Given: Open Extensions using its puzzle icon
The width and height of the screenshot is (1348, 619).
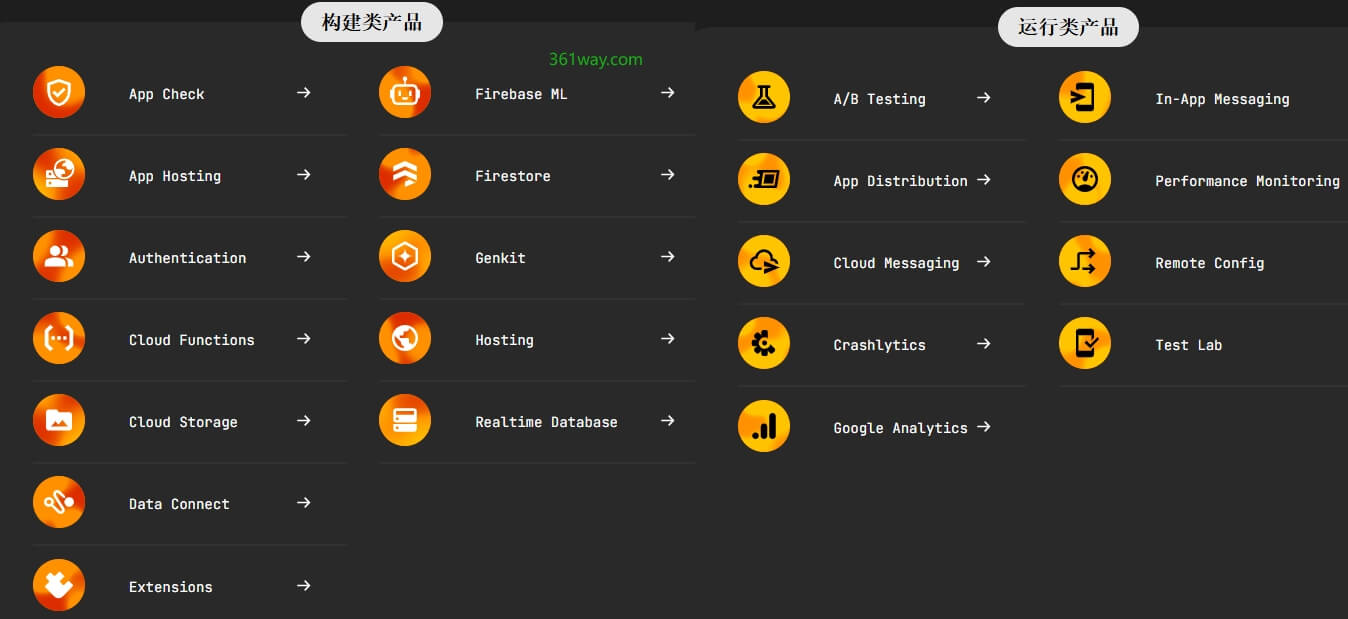Looking at the screenshot, I should pyautogui.click(x=59, y=585).
